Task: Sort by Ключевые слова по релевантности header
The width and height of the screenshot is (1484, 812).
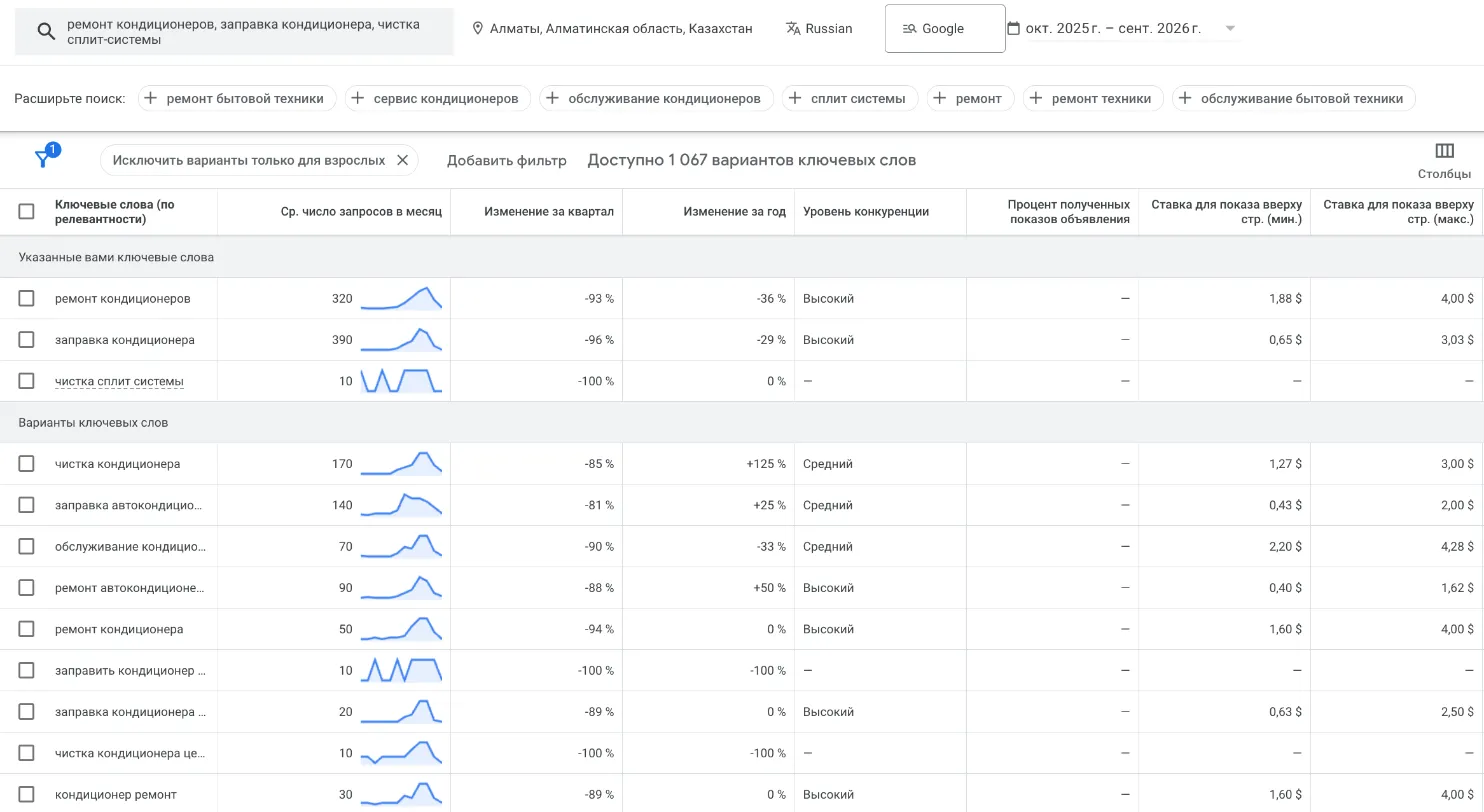Action: pos(115,212)
